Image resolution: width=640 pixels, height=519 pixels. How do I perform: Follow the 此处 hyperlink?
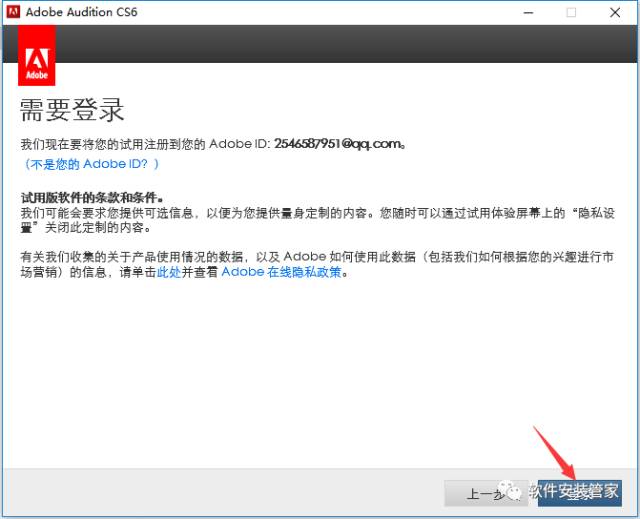pyautogui.click(x=168, y=272)
